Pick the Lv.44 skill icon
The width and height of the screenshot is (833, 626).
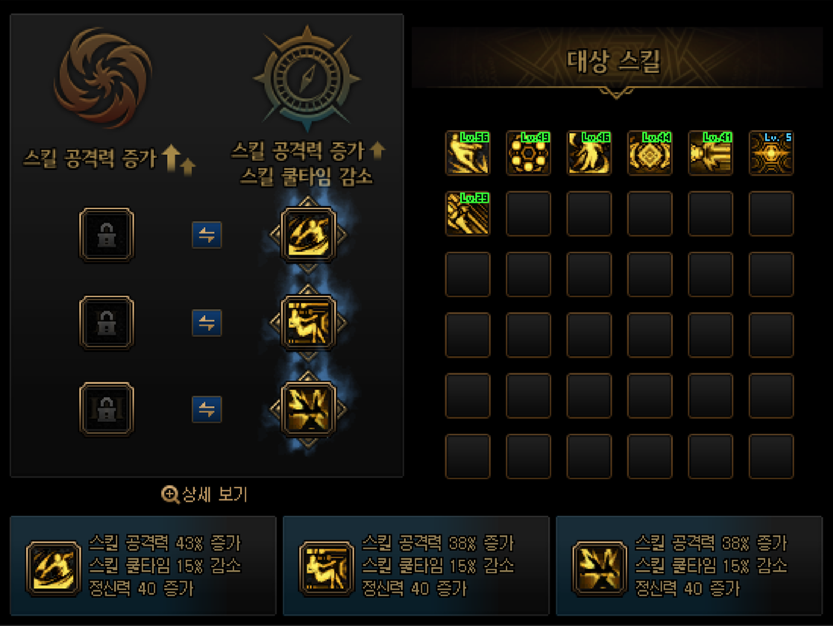pos(650,153)
